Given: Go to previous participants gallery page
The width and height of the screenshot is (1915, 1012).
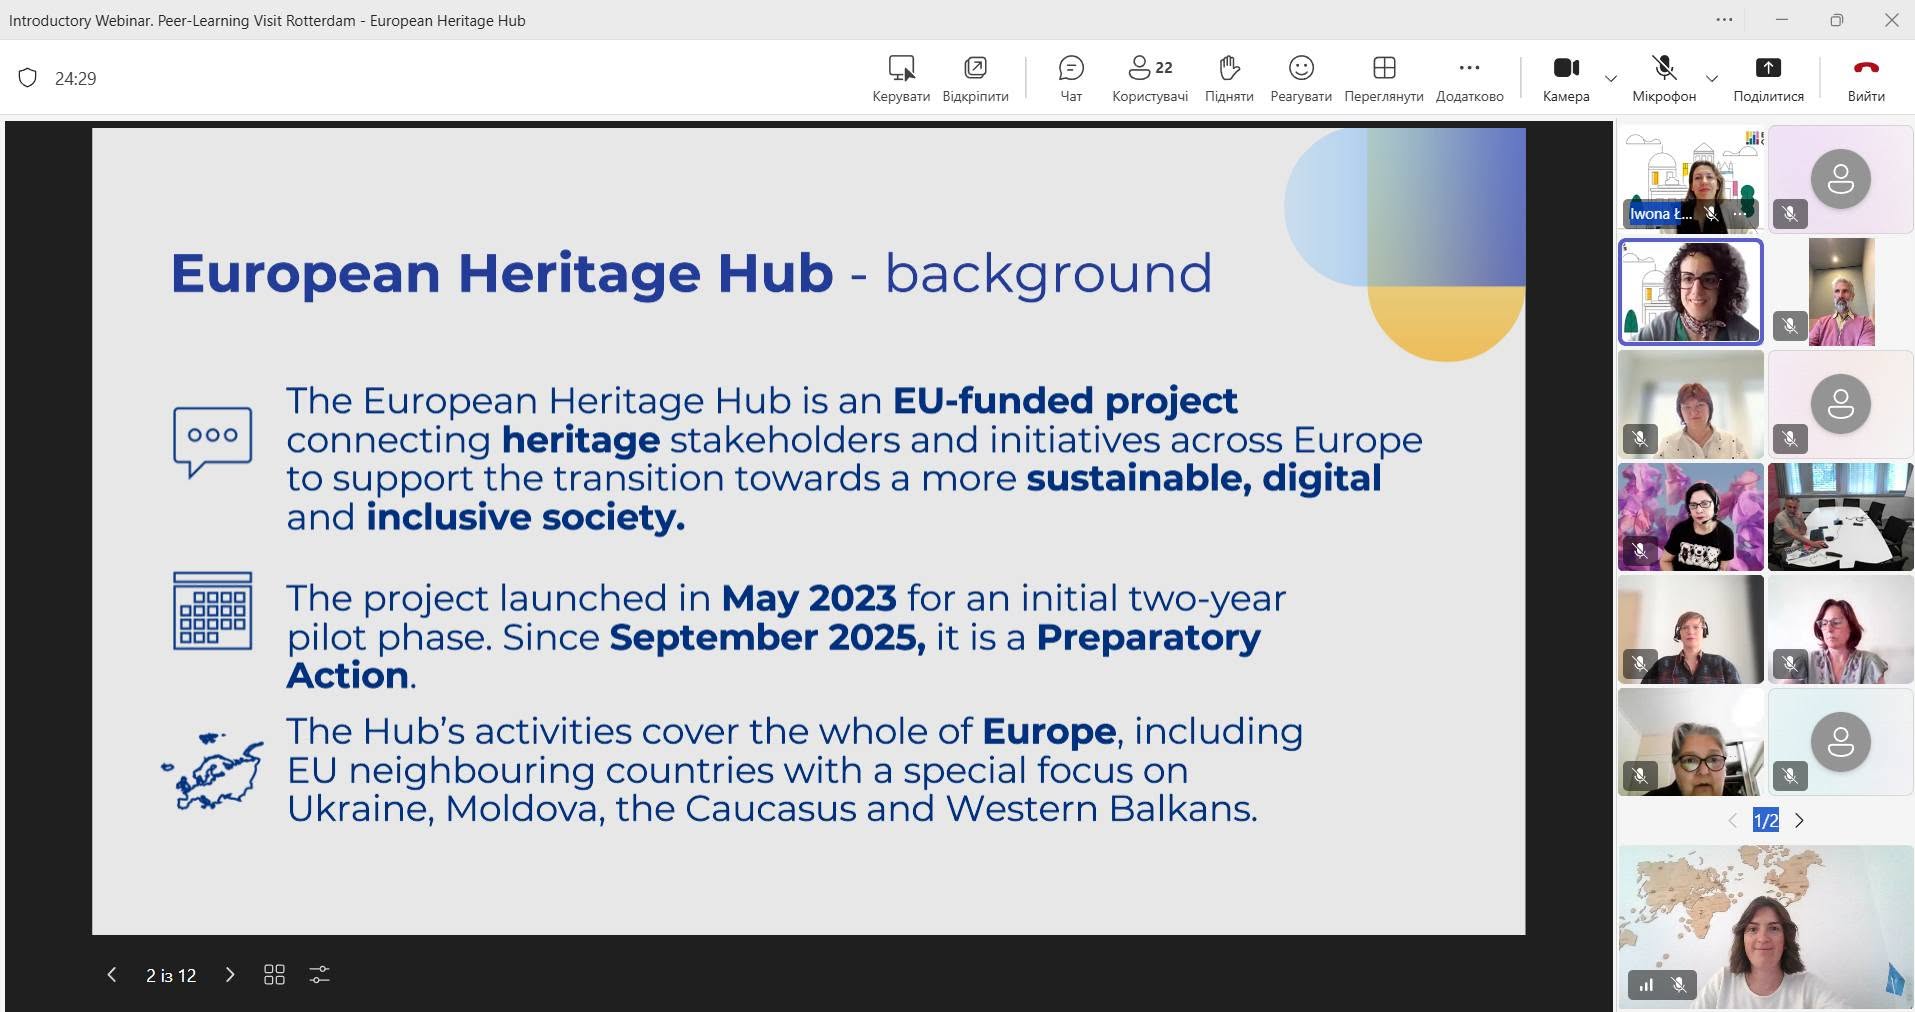Looking at the screenshot, I should 1732,821.
